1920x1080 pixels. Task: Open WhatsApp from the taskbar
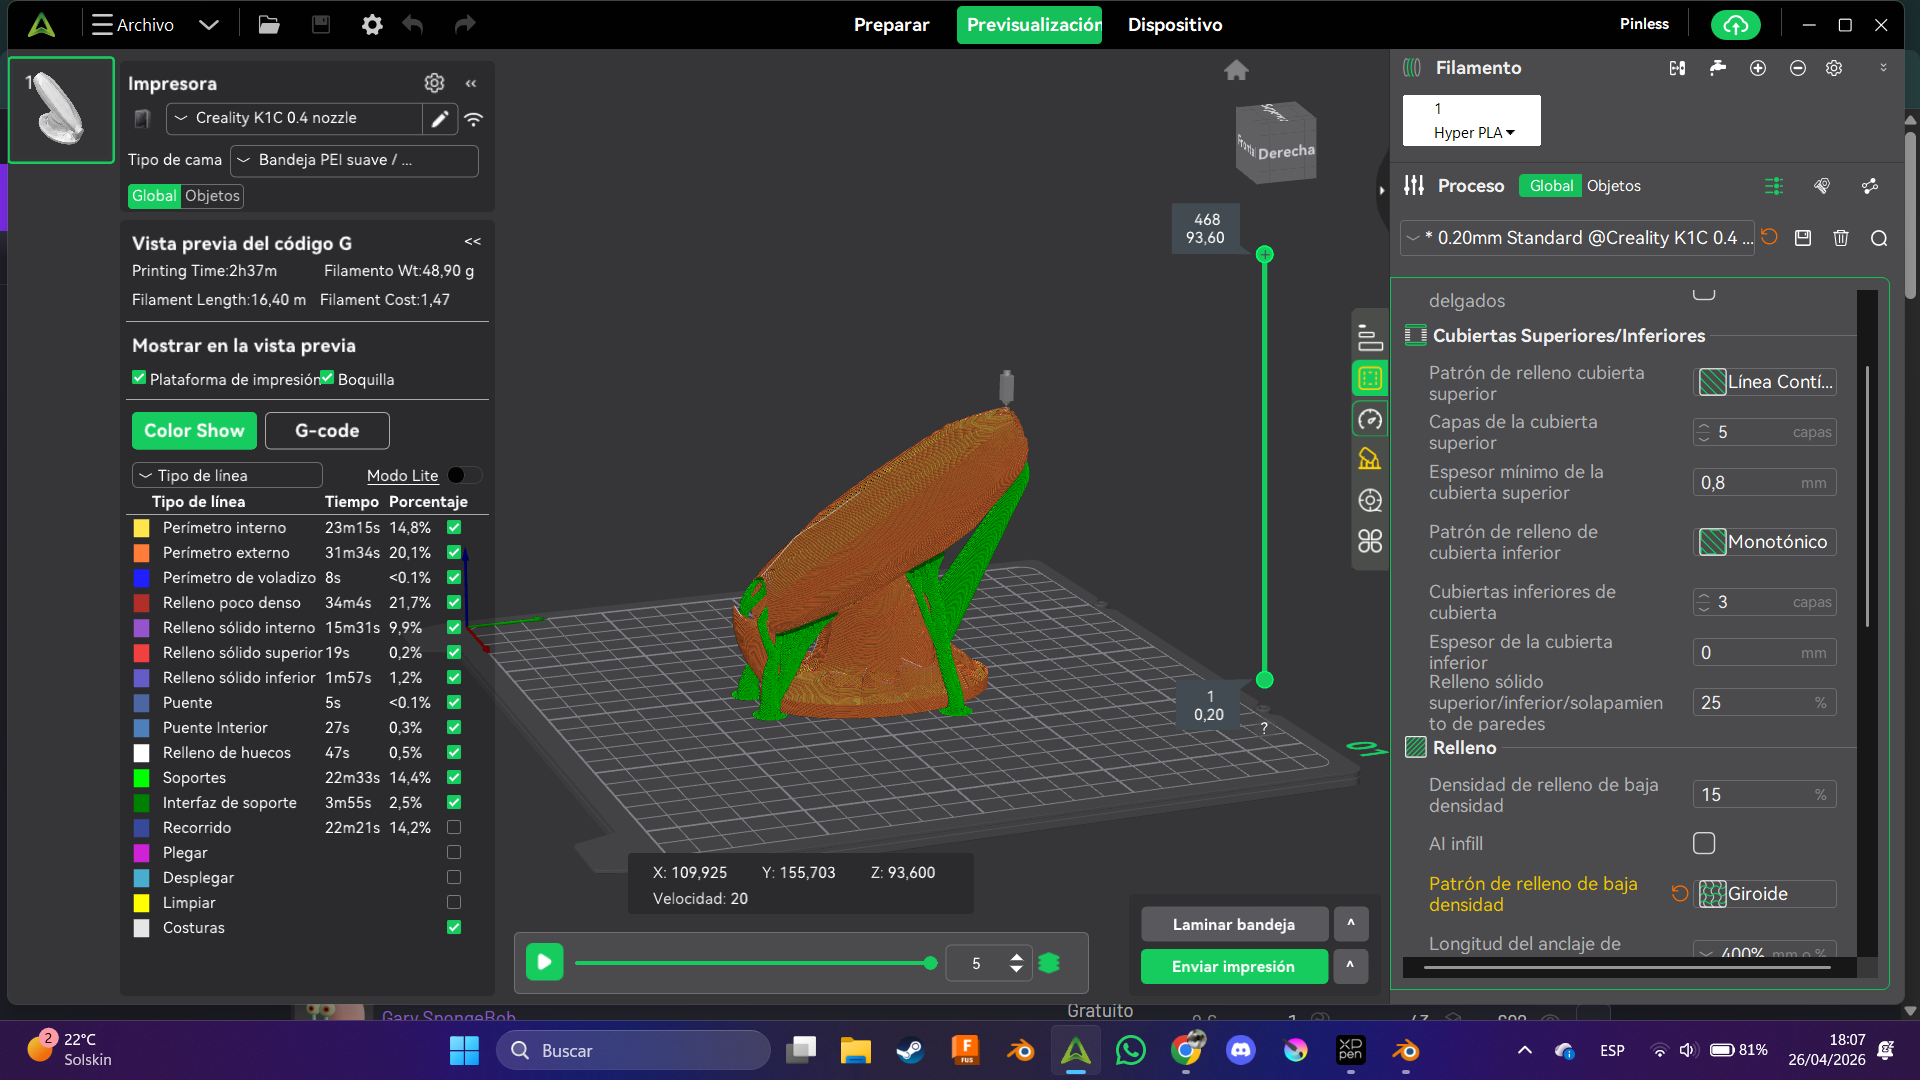coord(1130,1050)
